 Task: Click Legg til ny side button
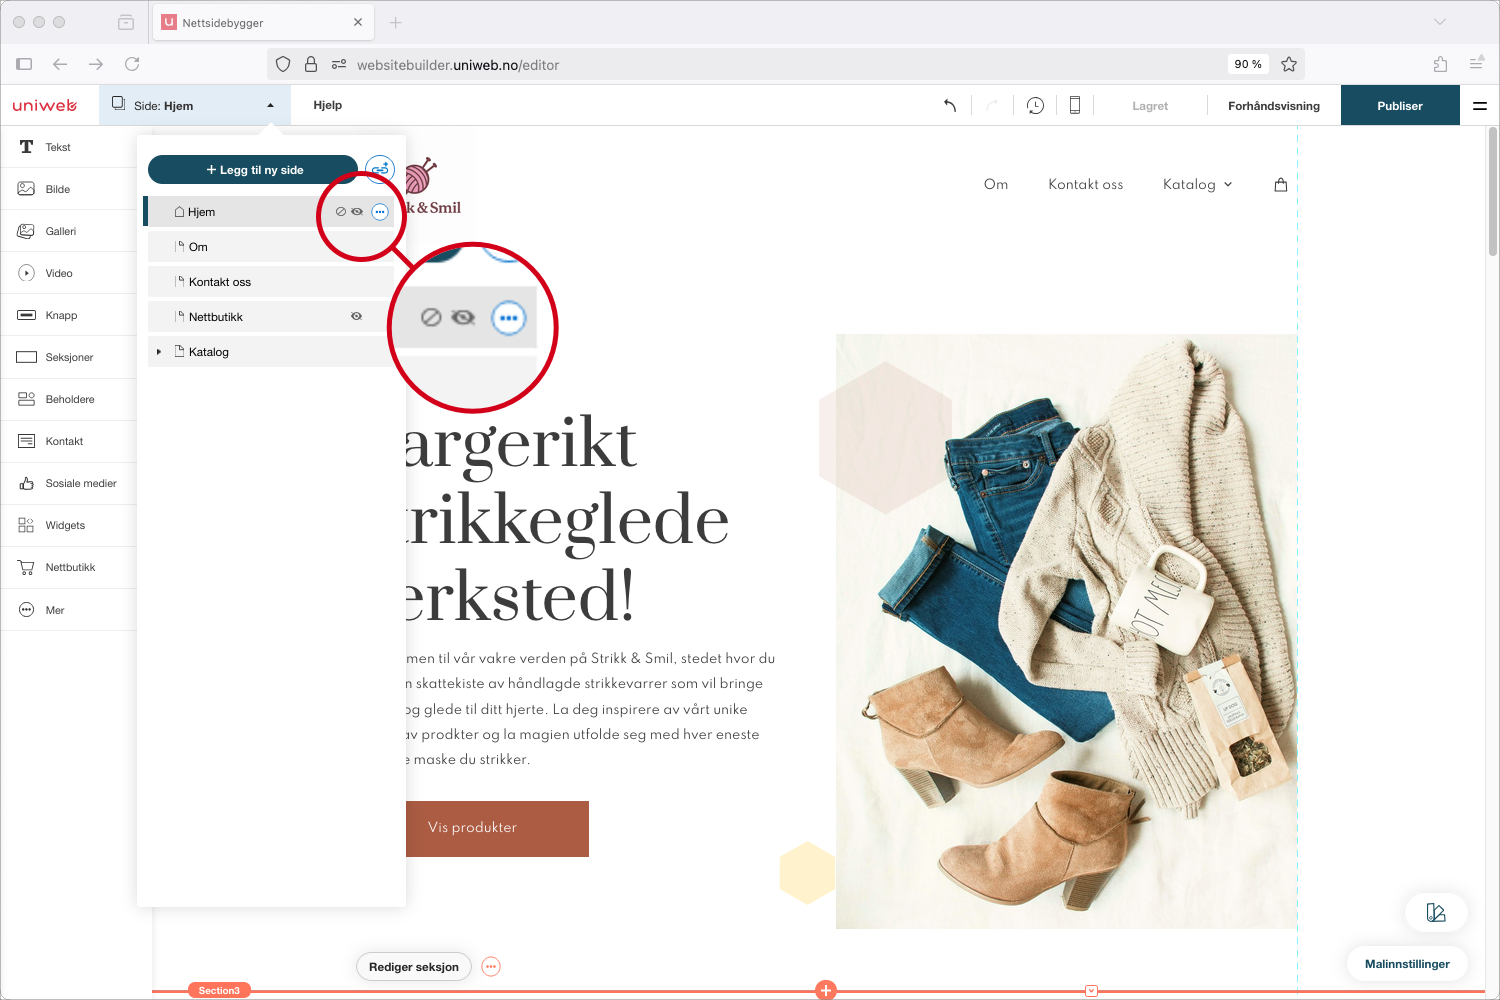pos(253,170)
